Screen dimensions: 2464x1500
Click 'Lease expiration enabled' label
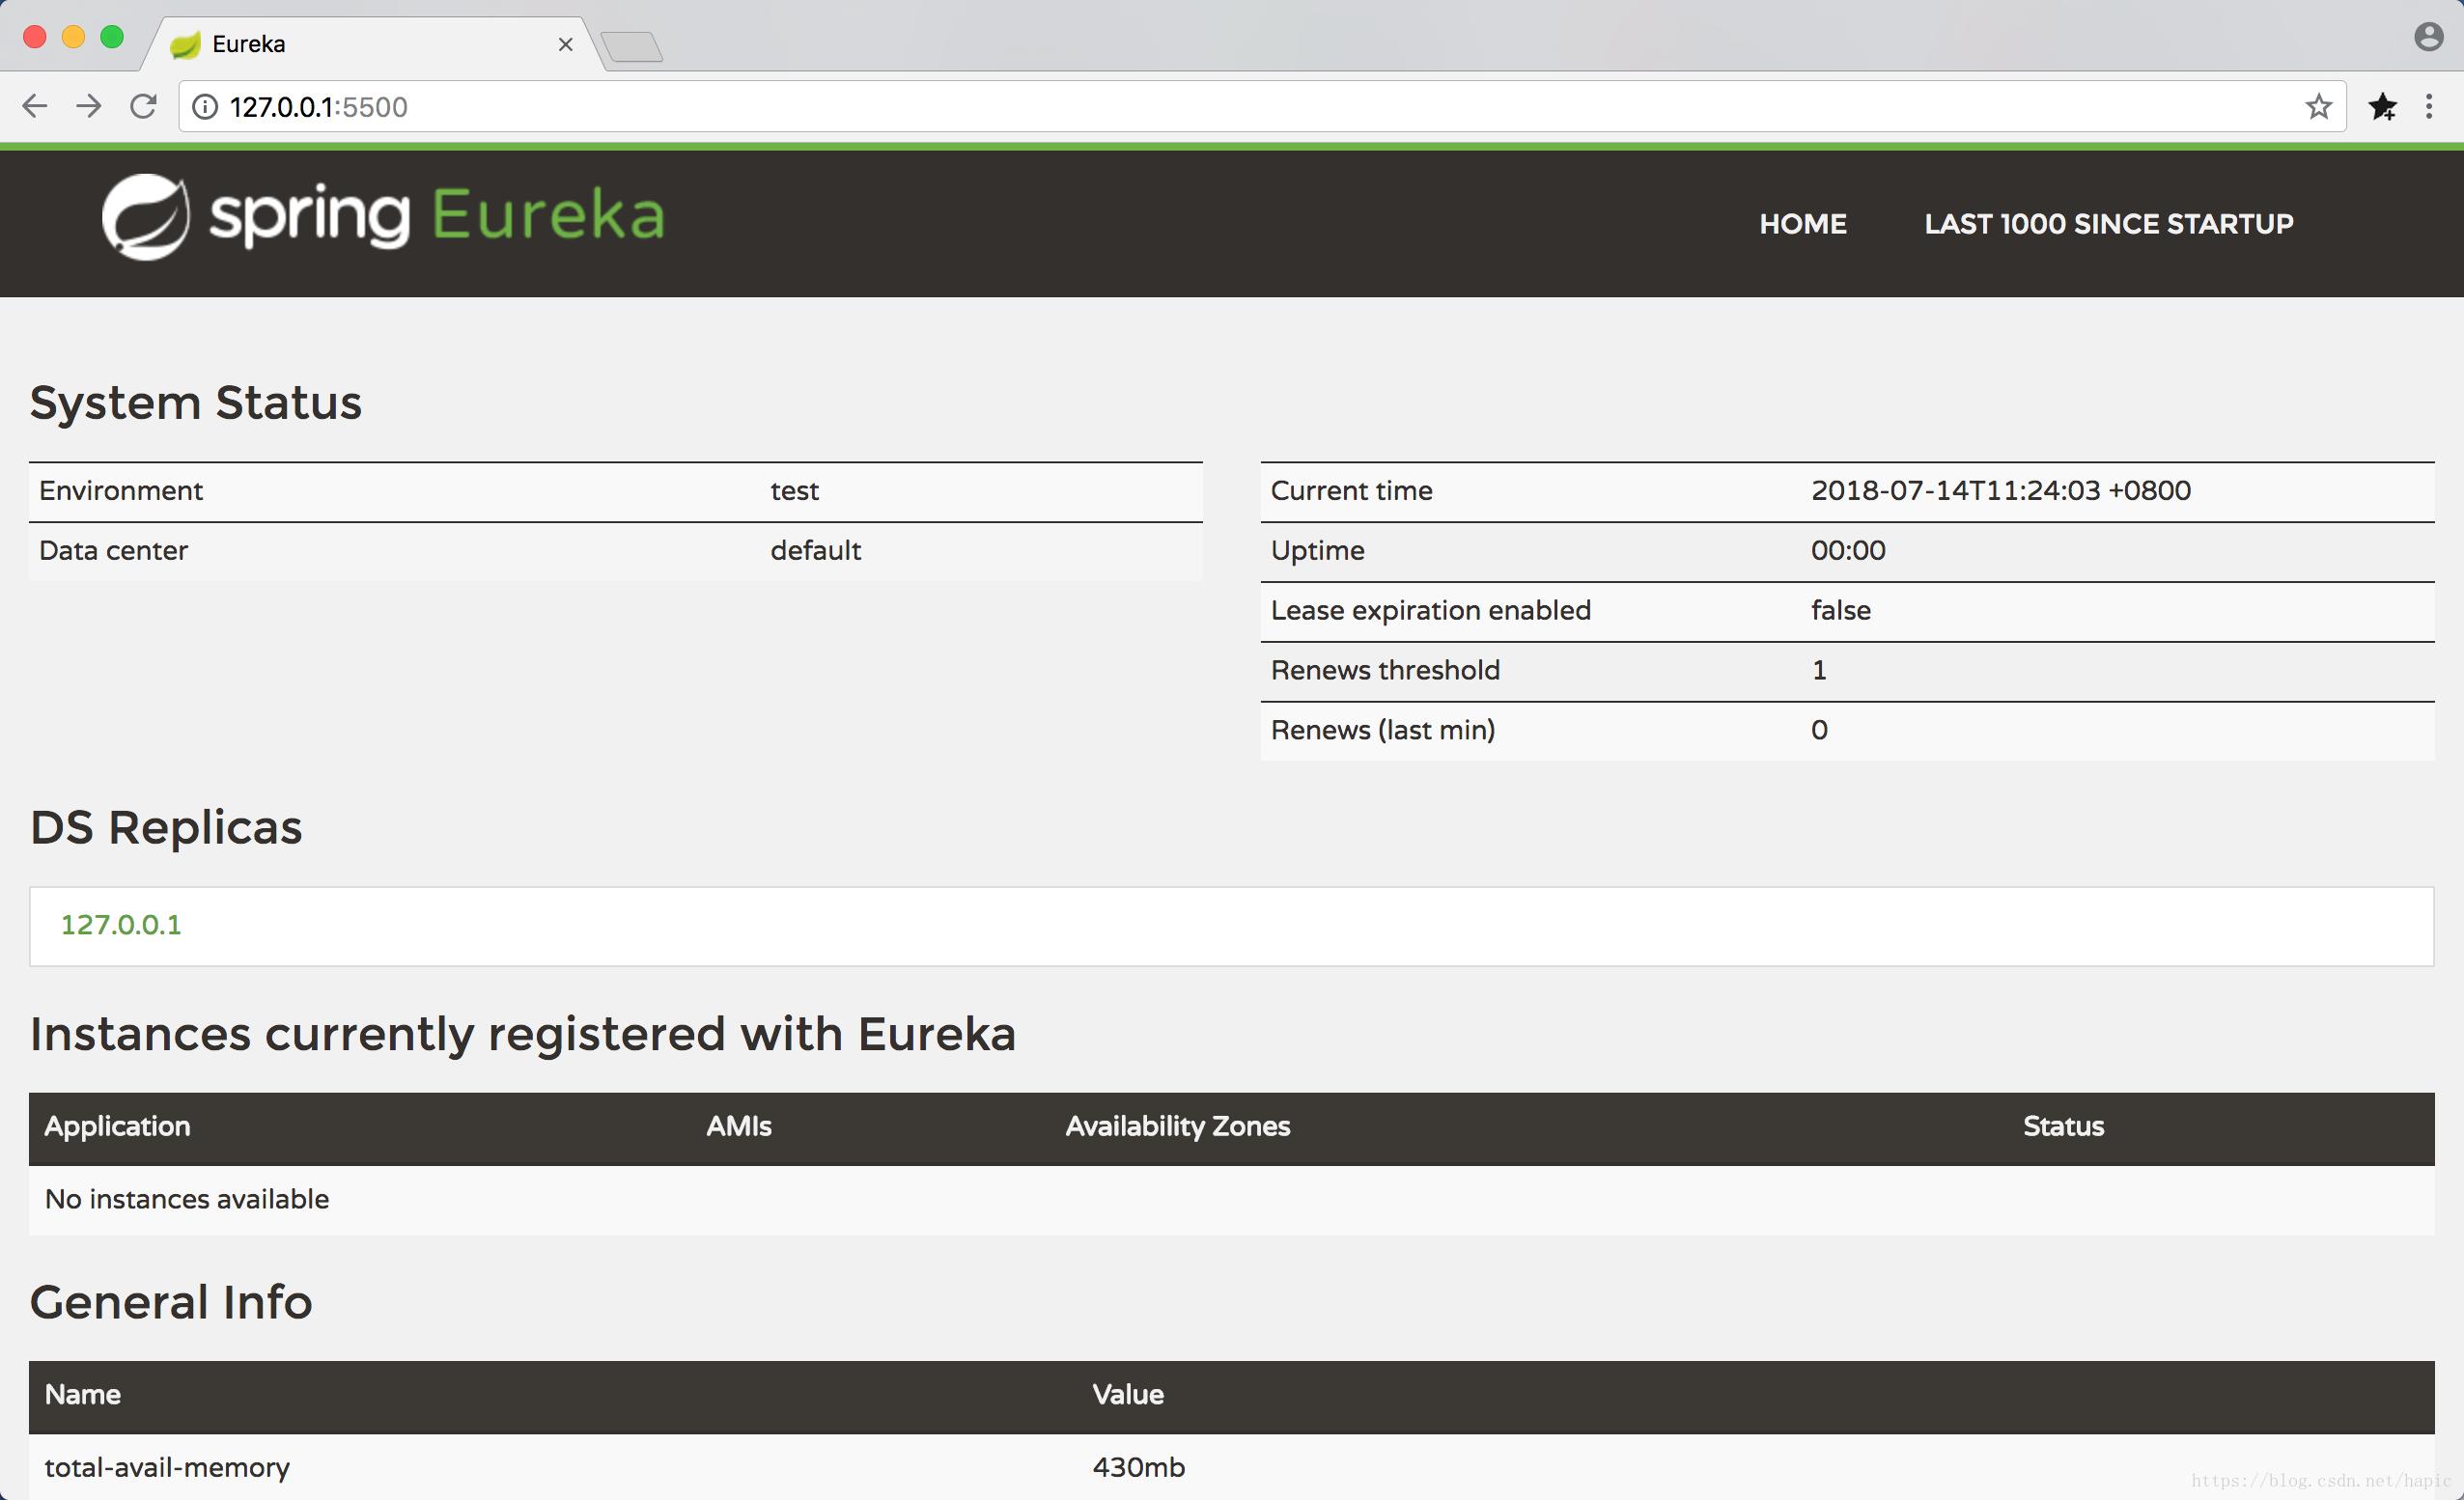point(1430,611)
